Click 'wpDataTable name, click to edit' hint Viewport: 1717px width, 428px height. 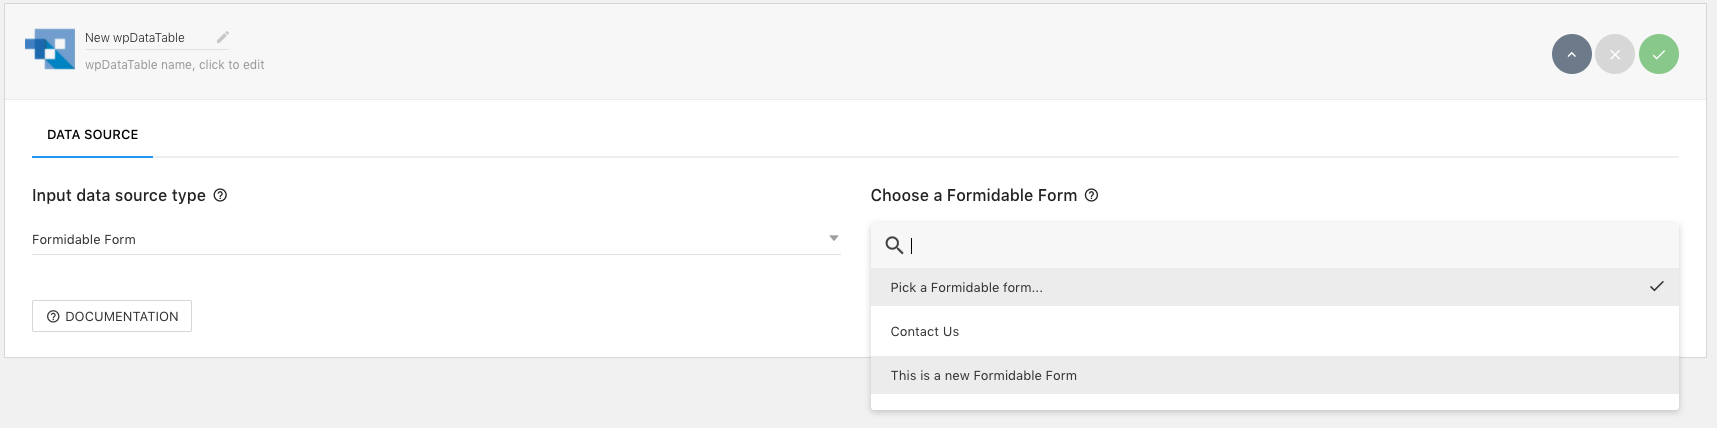[x=175, y=65]
